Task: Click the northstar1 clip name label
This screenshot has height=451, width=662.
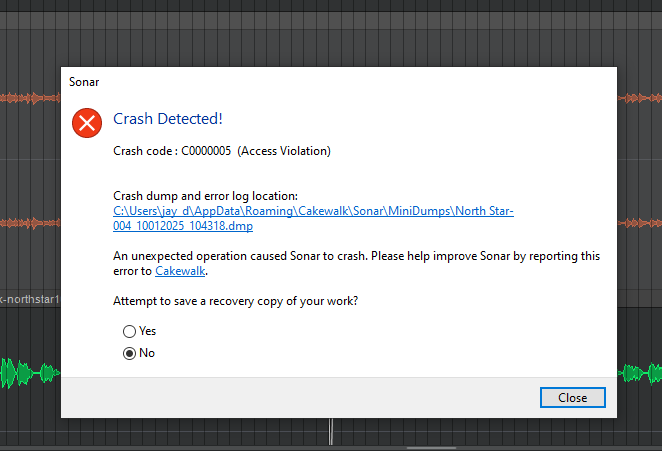Action: 30,299
